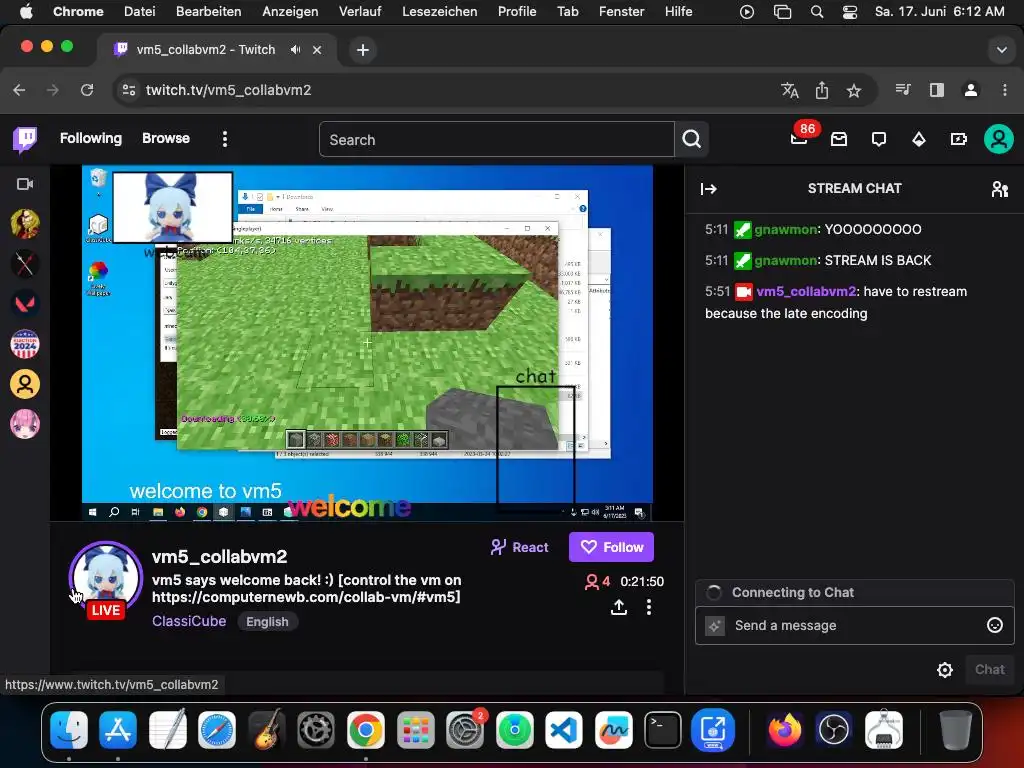Open the Lesezeichen menu
This screenshot has height=768, width=1024.
coord(440,12)
